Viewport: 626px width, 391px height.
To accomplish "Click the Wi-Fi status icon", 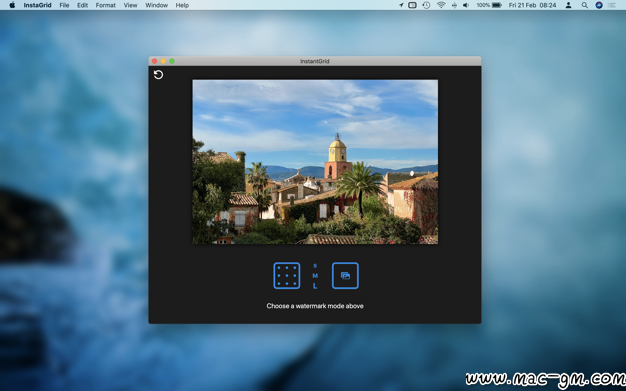I will tap(441, 5).
